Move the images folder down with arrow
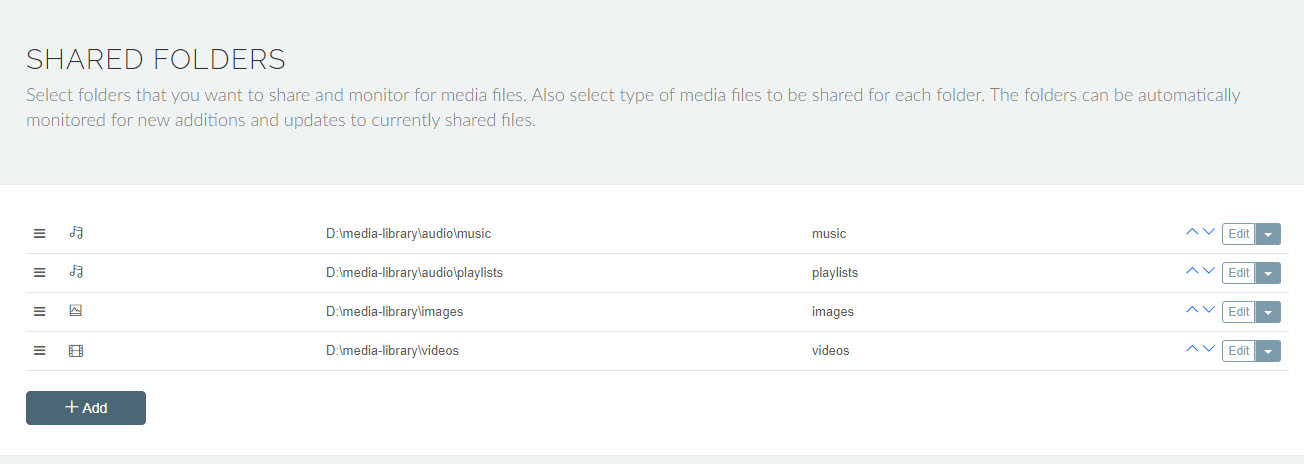 (x=1209, y=310)
